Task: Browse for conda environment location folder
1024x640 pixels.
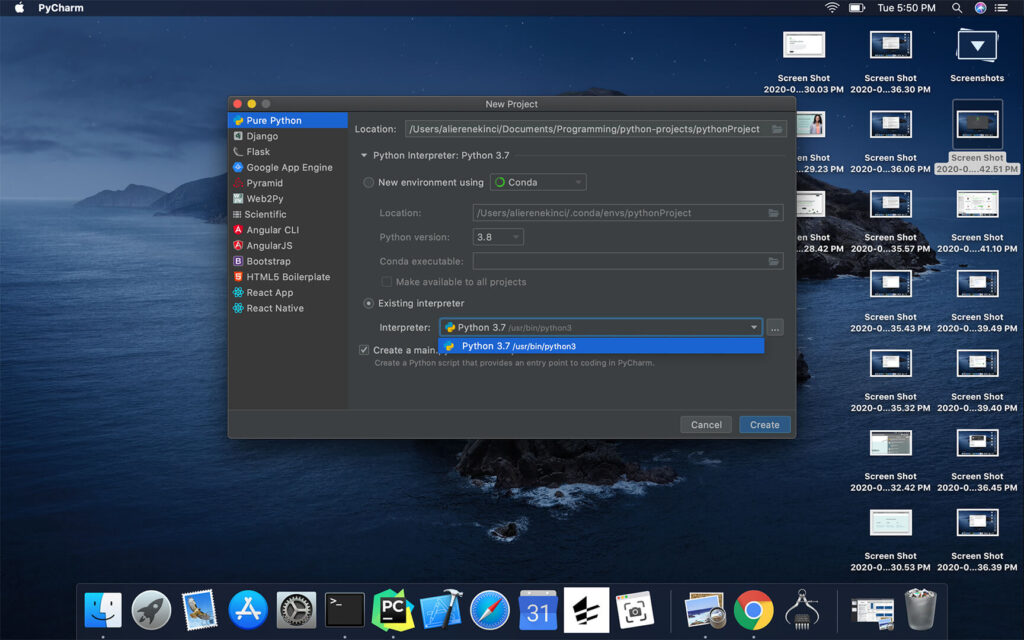Action: coord(774,213)
